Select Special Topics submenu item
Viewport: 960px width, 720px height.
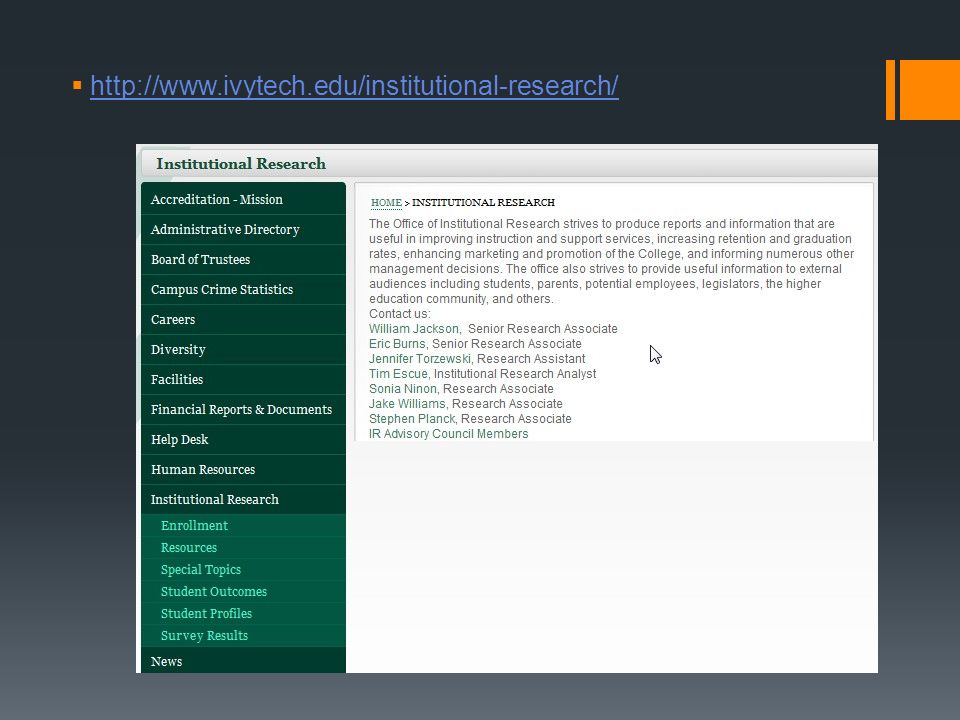[x=243, y=570]
